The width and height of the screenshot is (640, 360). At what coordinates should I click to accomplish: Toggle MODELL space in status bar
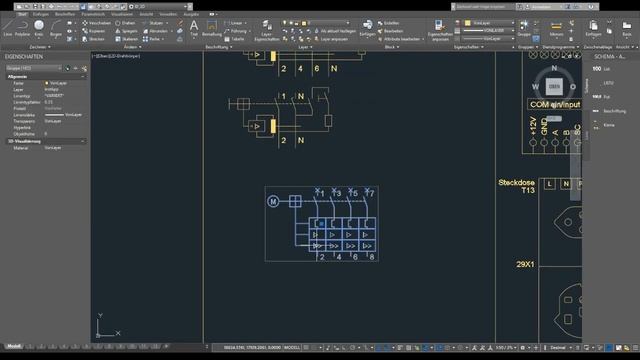[x=292, y=348]
